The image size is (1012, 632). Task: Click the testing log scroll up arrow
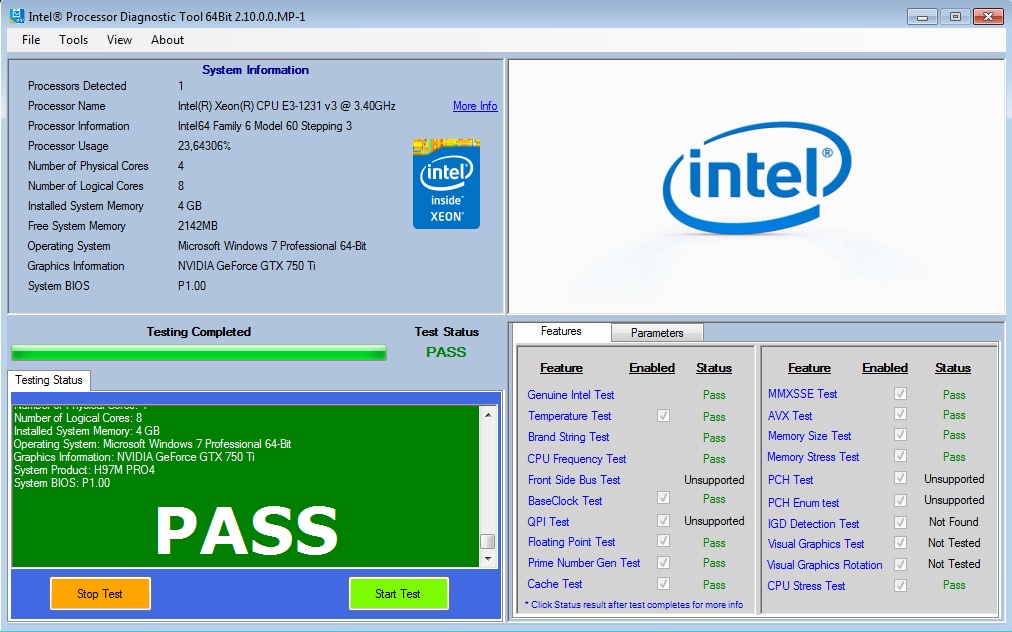488,414
